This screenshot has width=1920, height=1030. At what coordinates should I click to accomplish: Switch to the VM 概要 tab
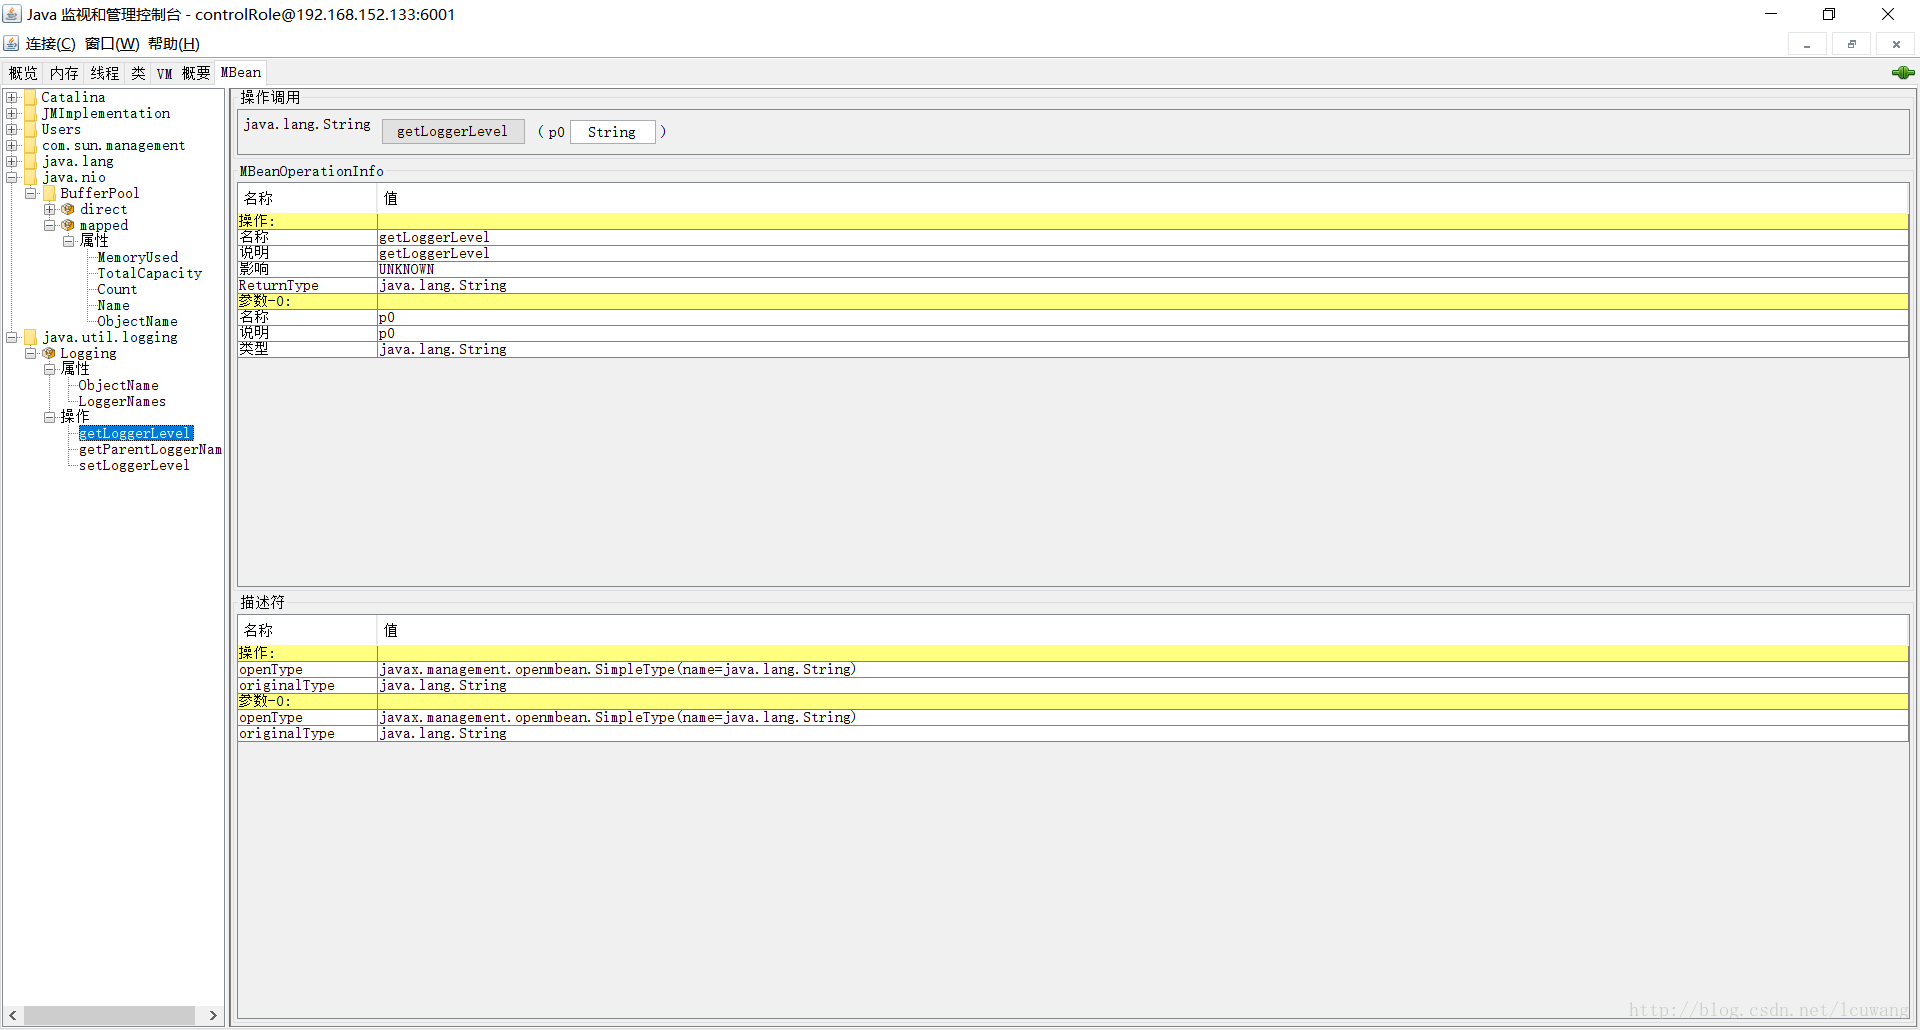click(183, 73)
